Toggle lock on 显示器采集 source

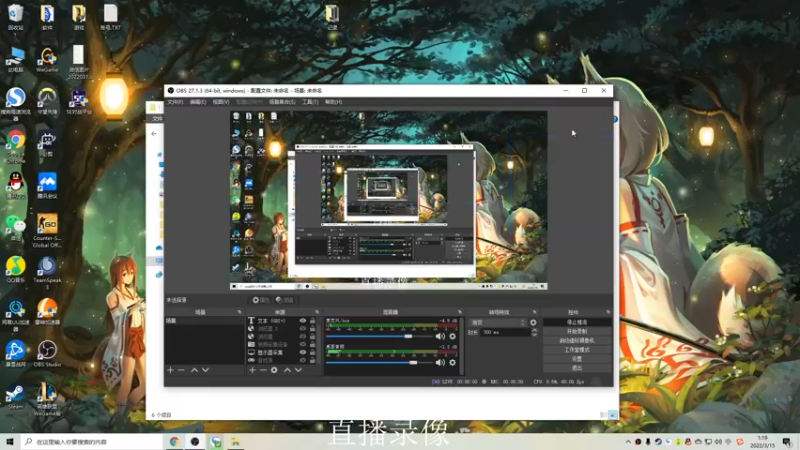(x=312, y=353)
